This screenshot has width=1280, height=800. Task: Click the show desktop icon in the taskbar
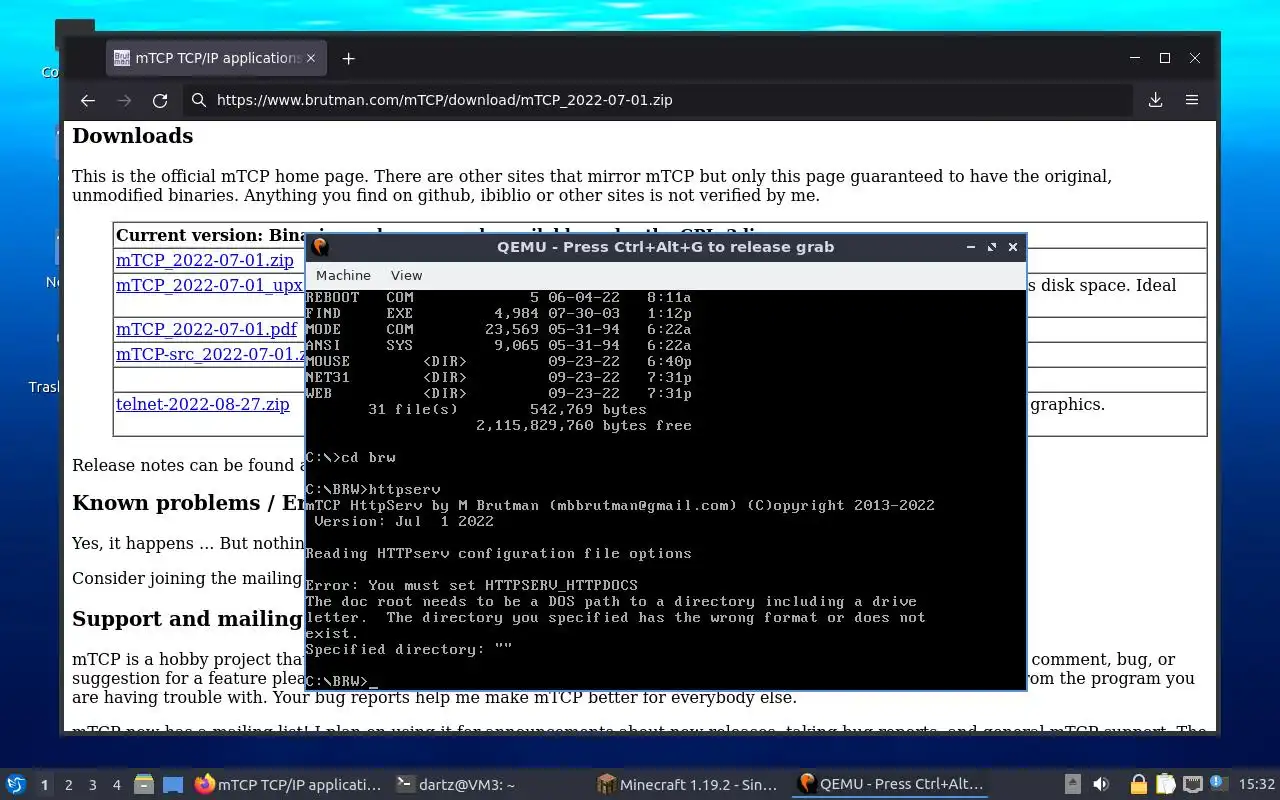click(173, 785)
